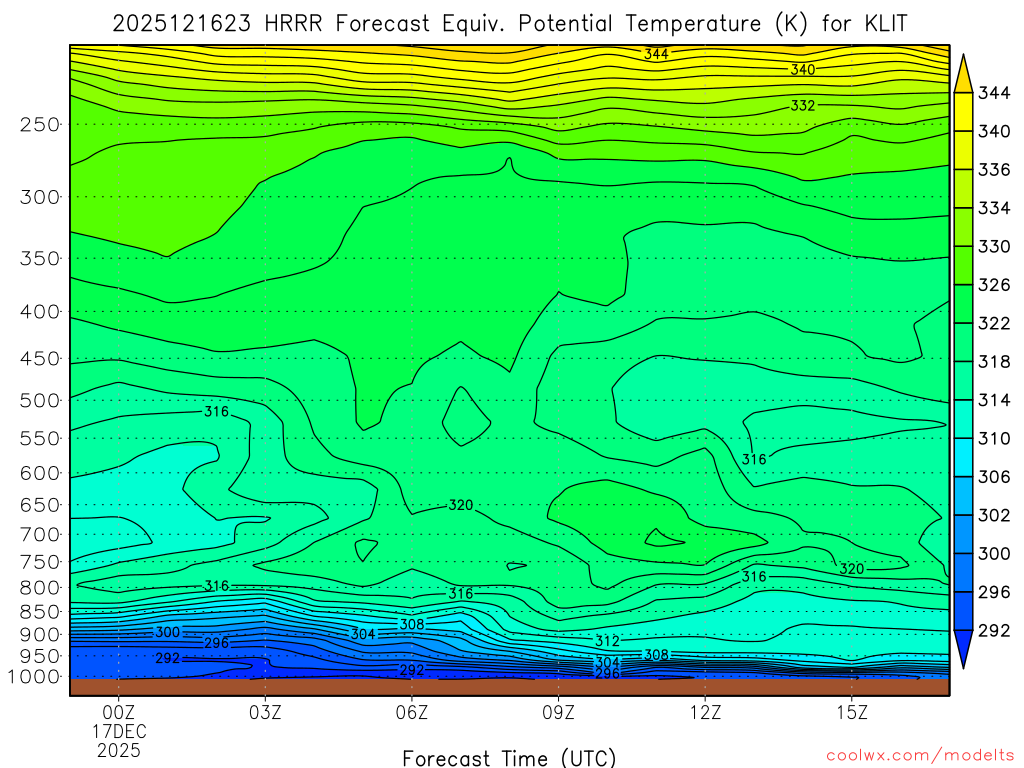1024x768 pixels.
Task: Click the blue downward arrow below colorbar
Action: coord(964,650)
